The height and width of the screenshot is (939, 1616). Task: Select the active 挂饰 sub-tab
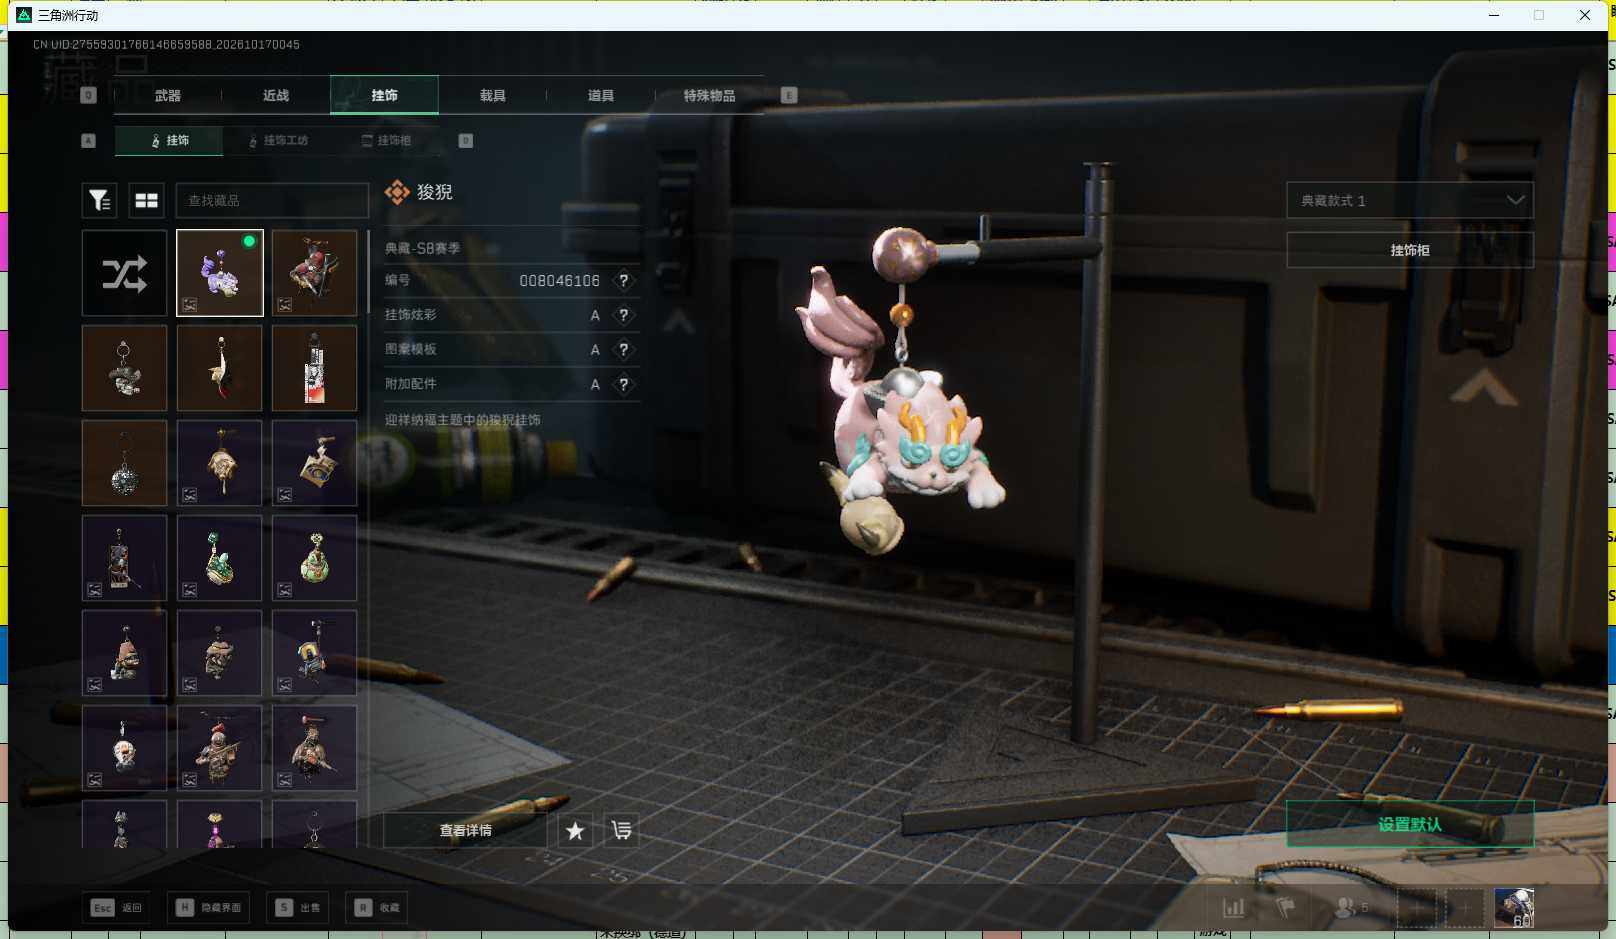pyautogui.click(x=169, y=141)
